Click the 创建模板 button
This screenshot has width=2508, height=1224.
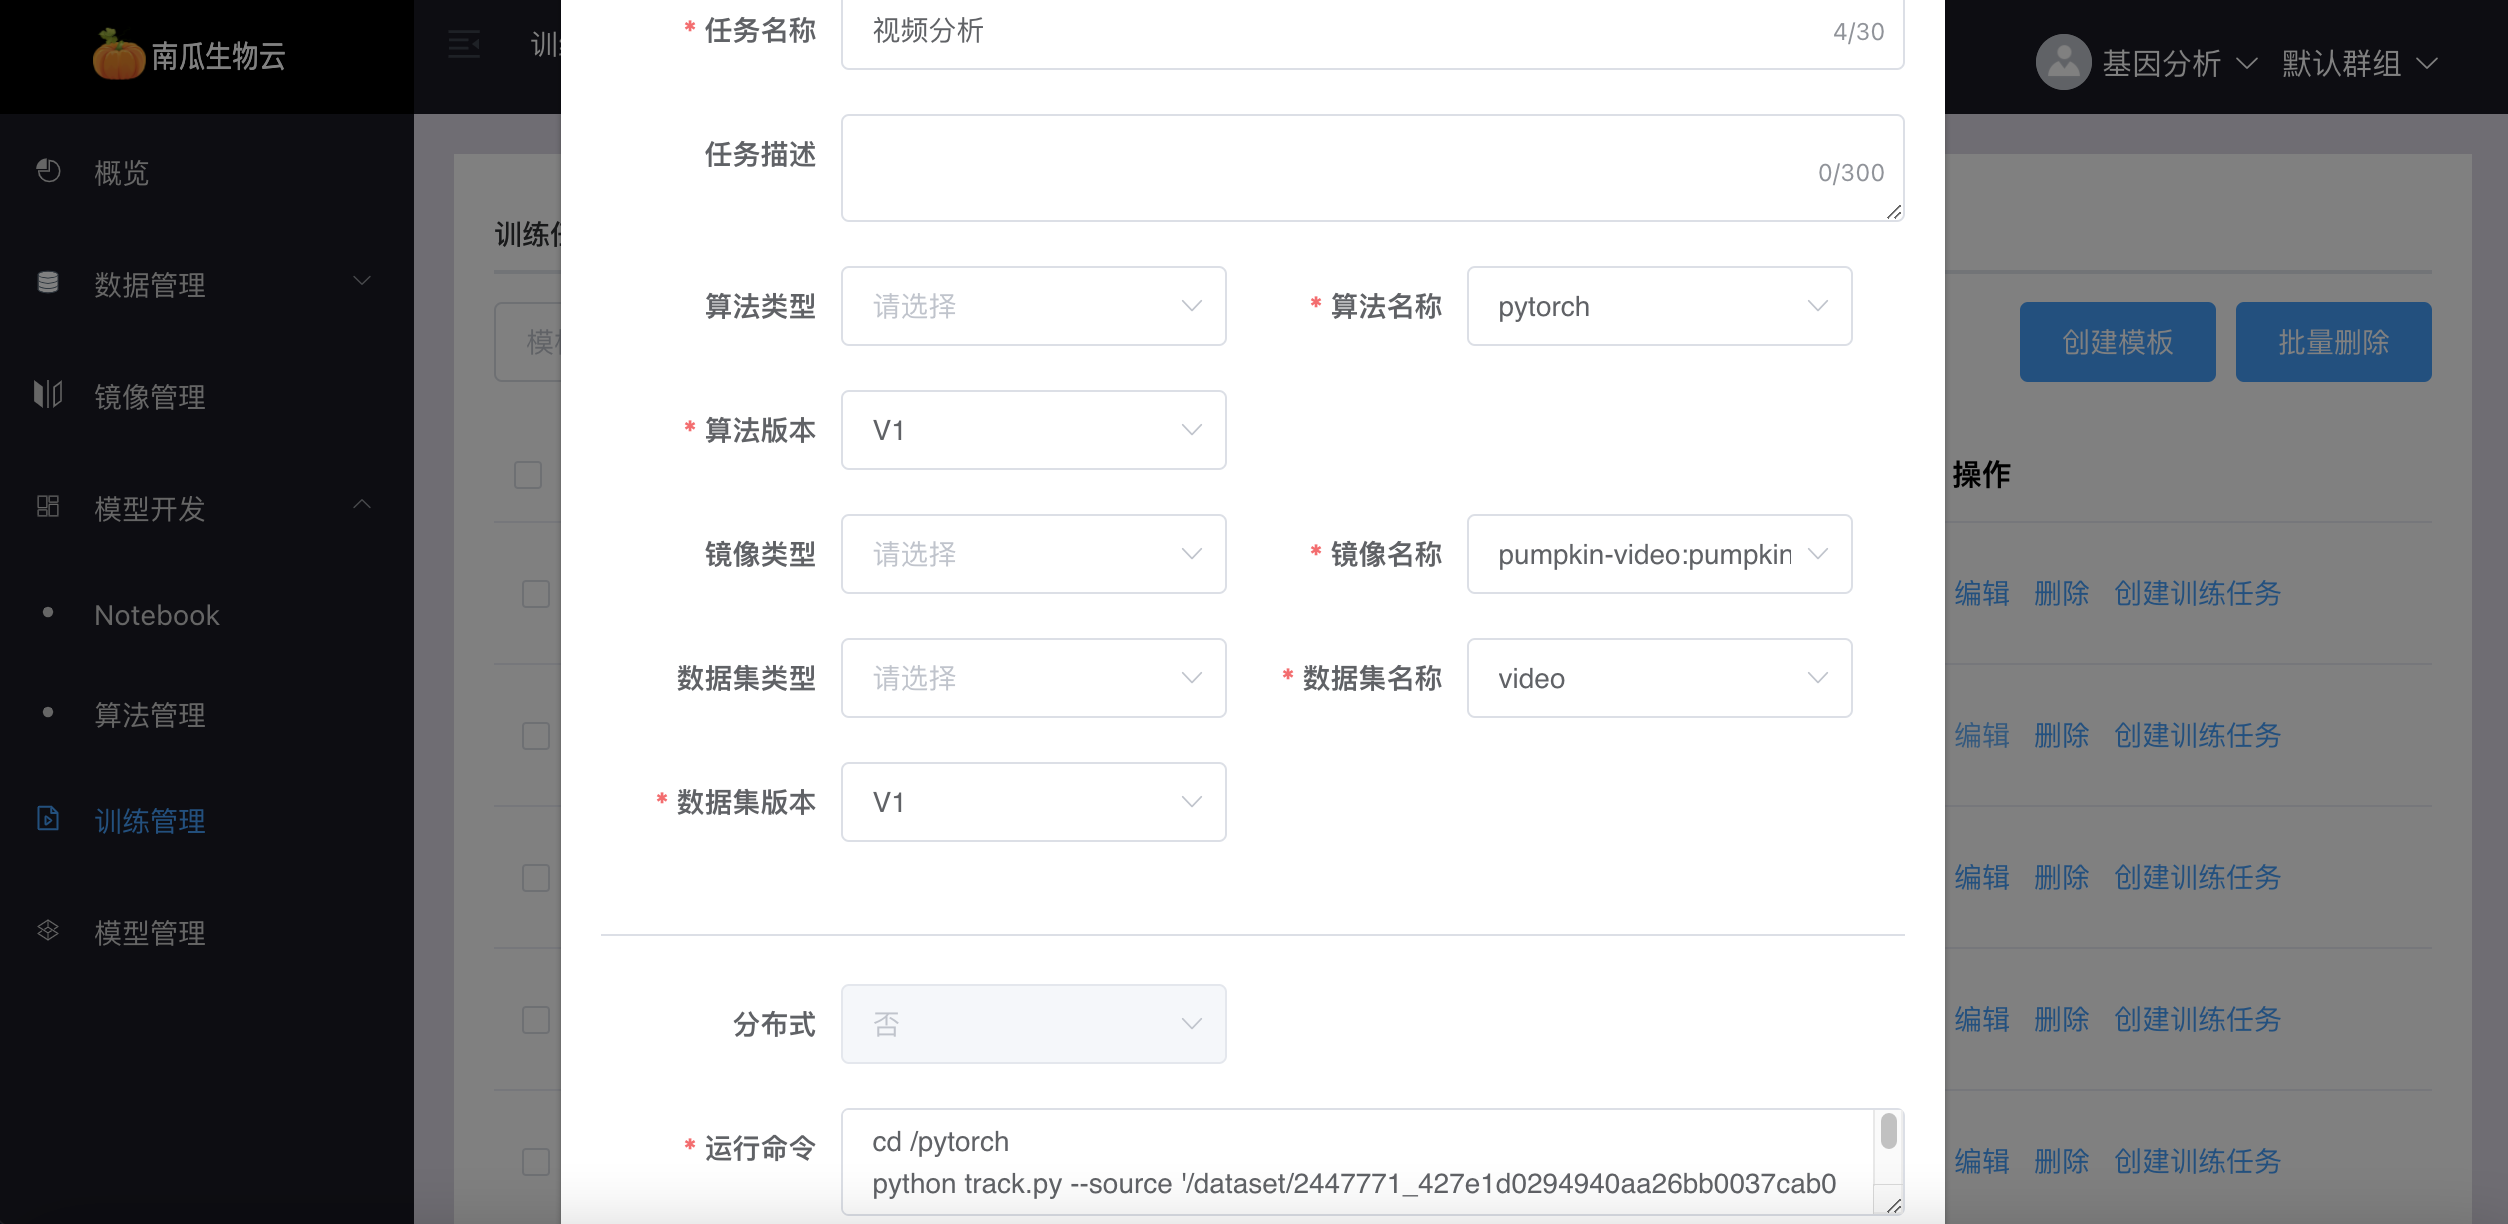point(2117,342)
